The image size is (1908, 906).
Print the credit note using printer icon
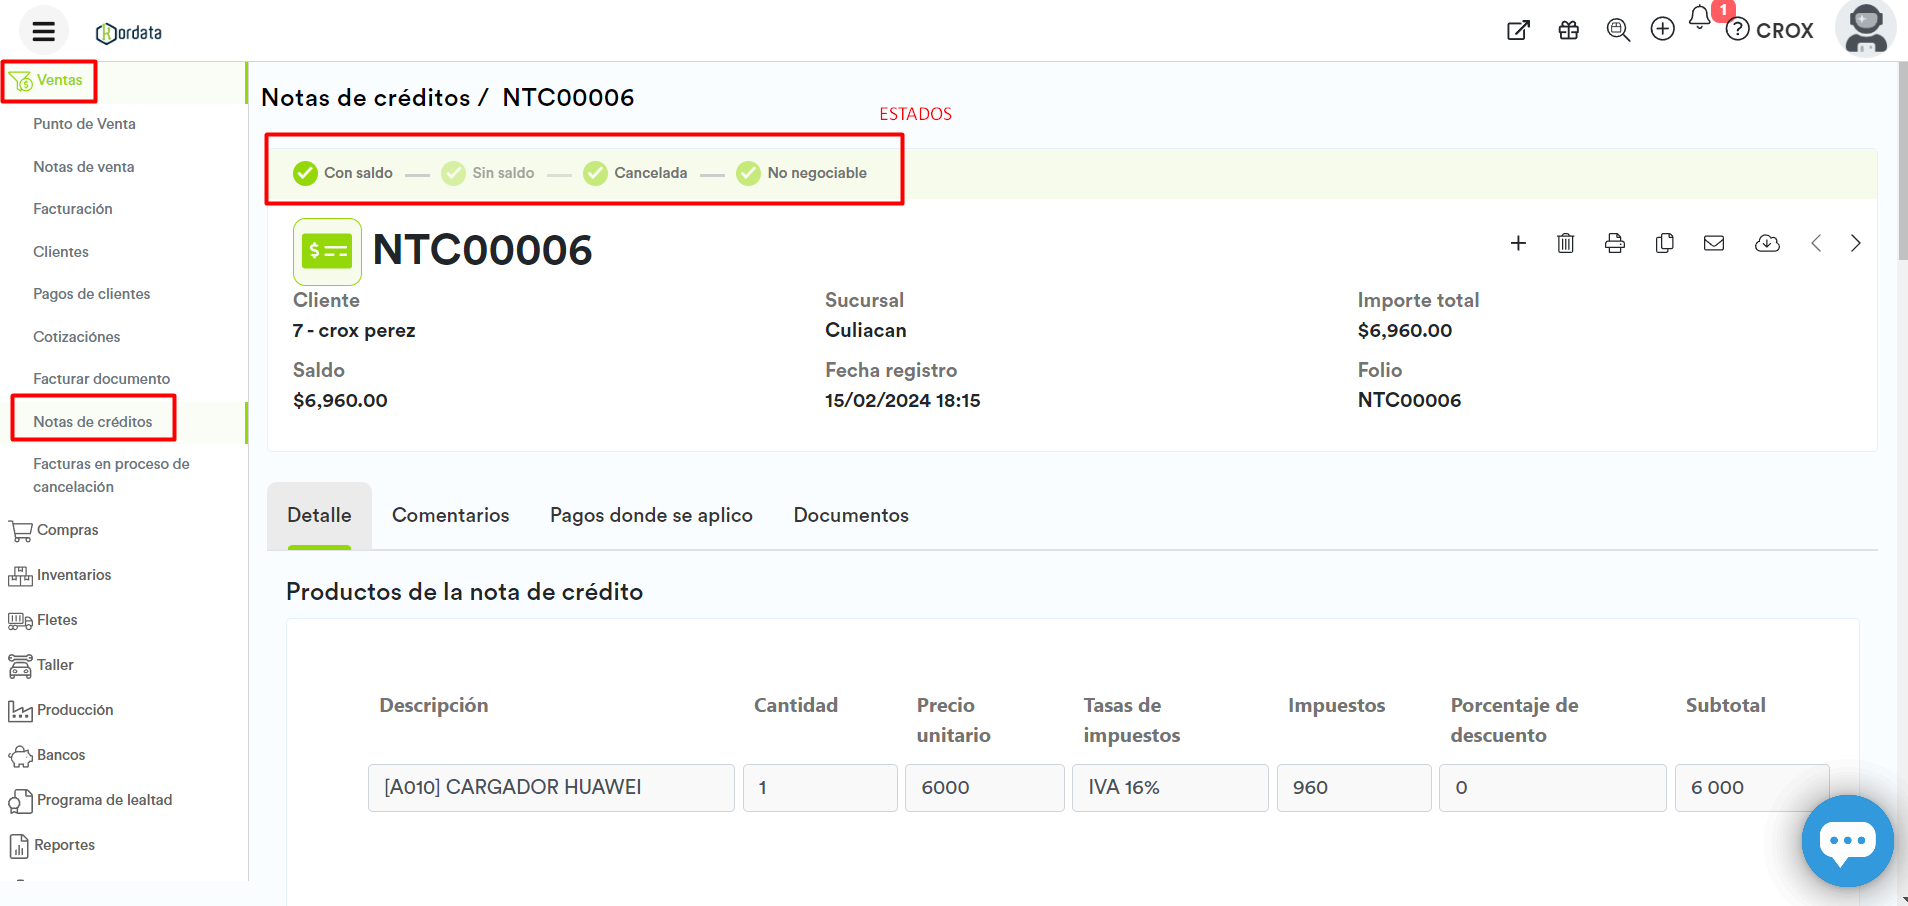tap(1614, 243)
